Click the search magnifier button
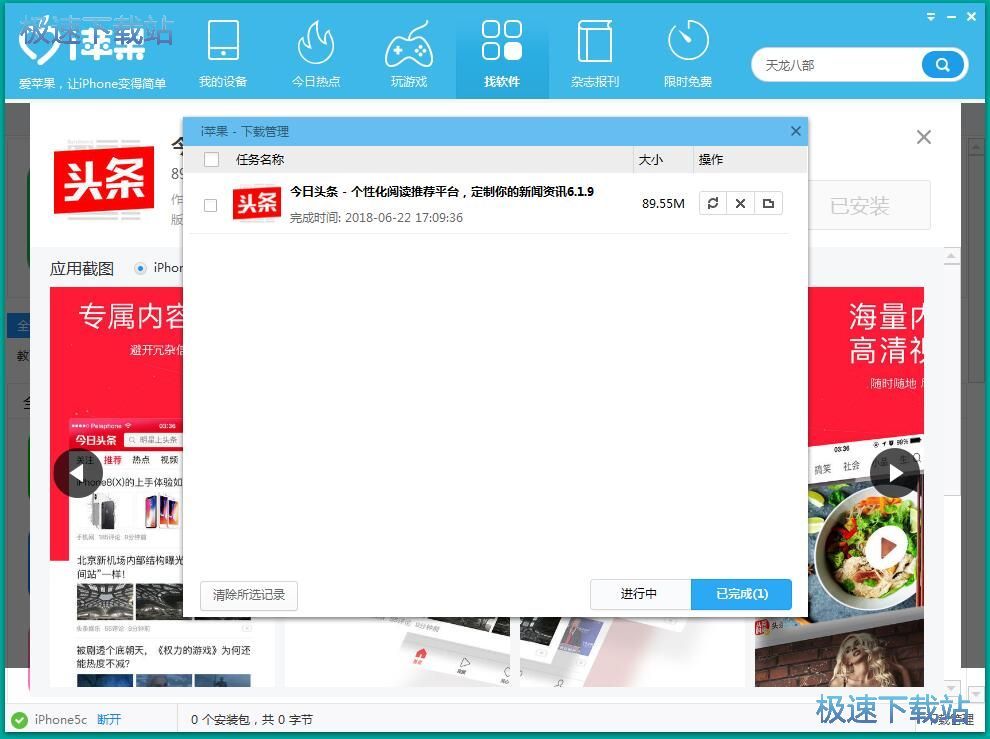Image resolution: width=990 pixels, height=739 pixels. coord(943,65)
